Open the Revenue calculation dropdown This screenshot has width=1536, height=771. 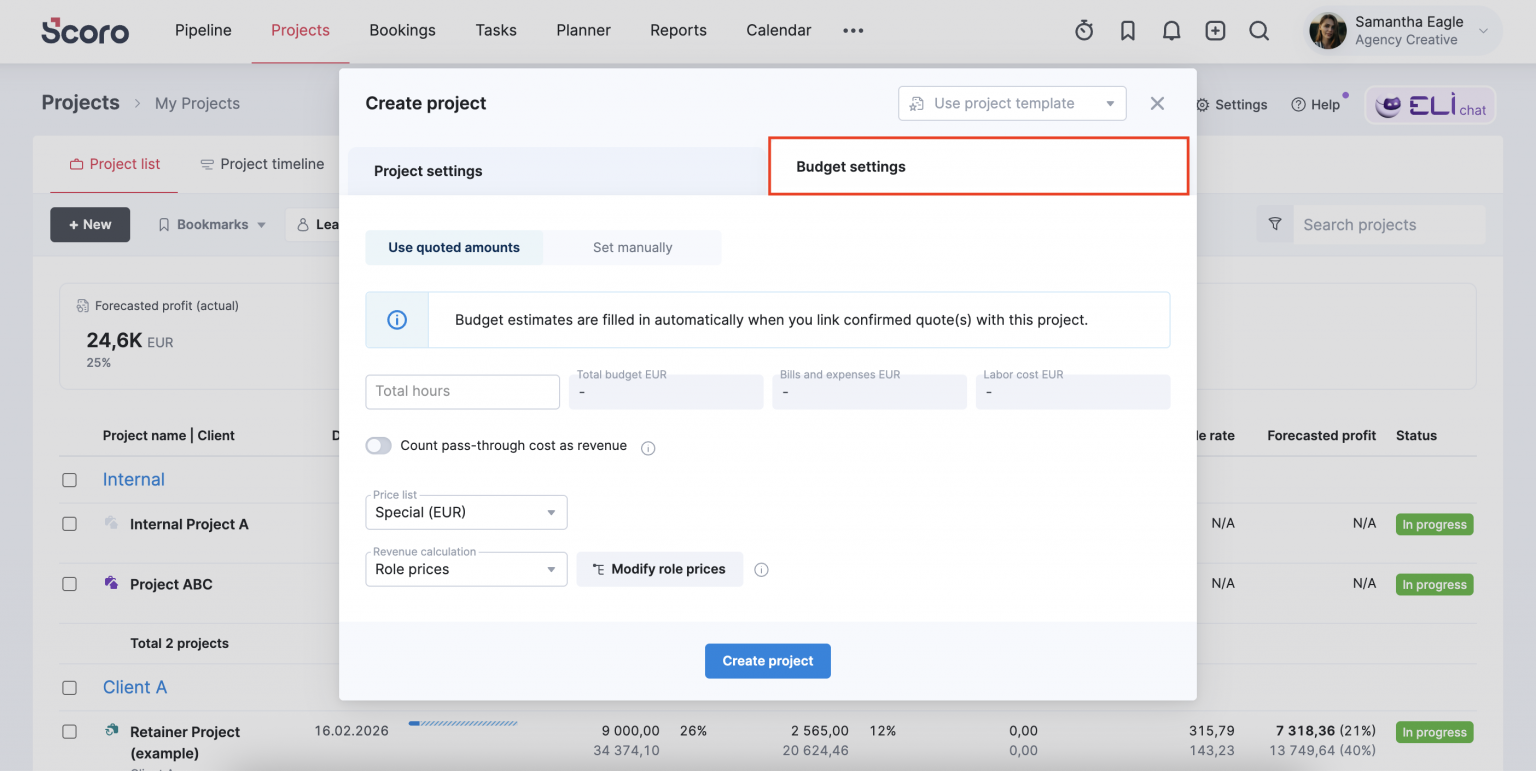click(x=466, y=568)
